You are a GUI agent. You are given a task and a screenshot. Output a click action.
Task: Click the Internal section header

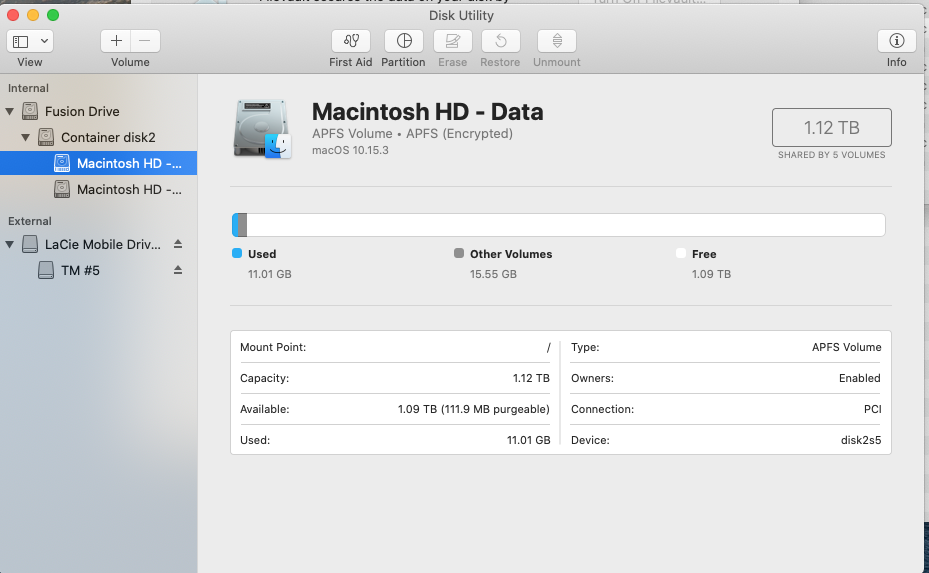(28, 88)
